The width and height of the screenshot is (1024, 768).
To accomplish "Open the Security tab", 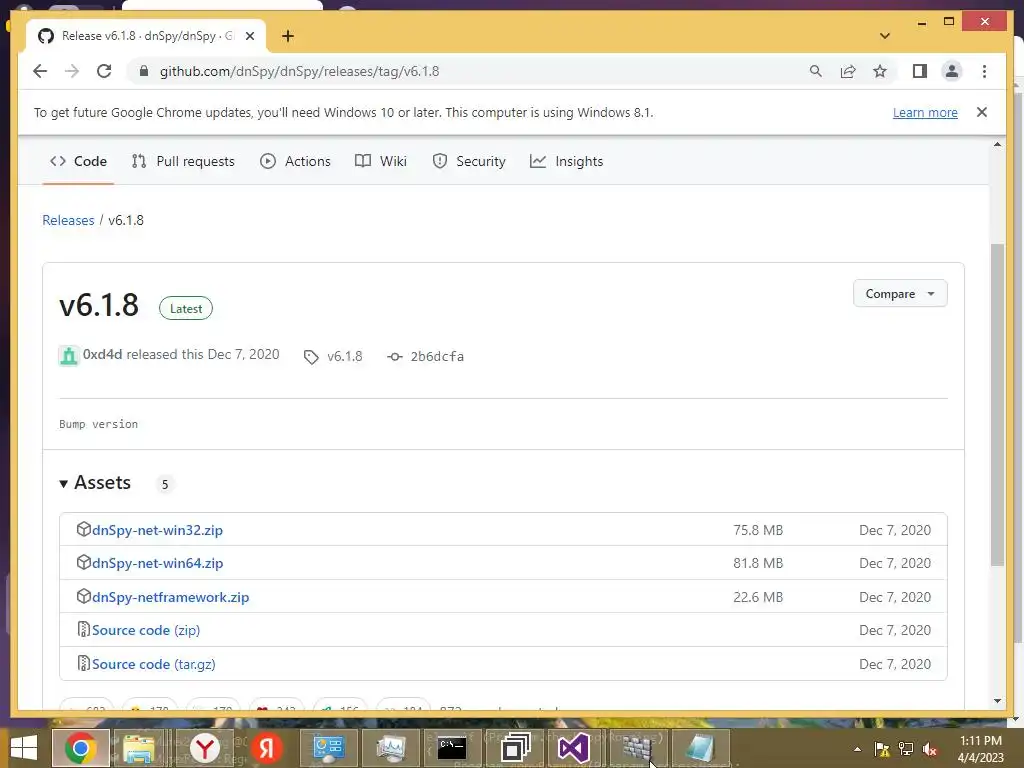I will coord(469,161).
